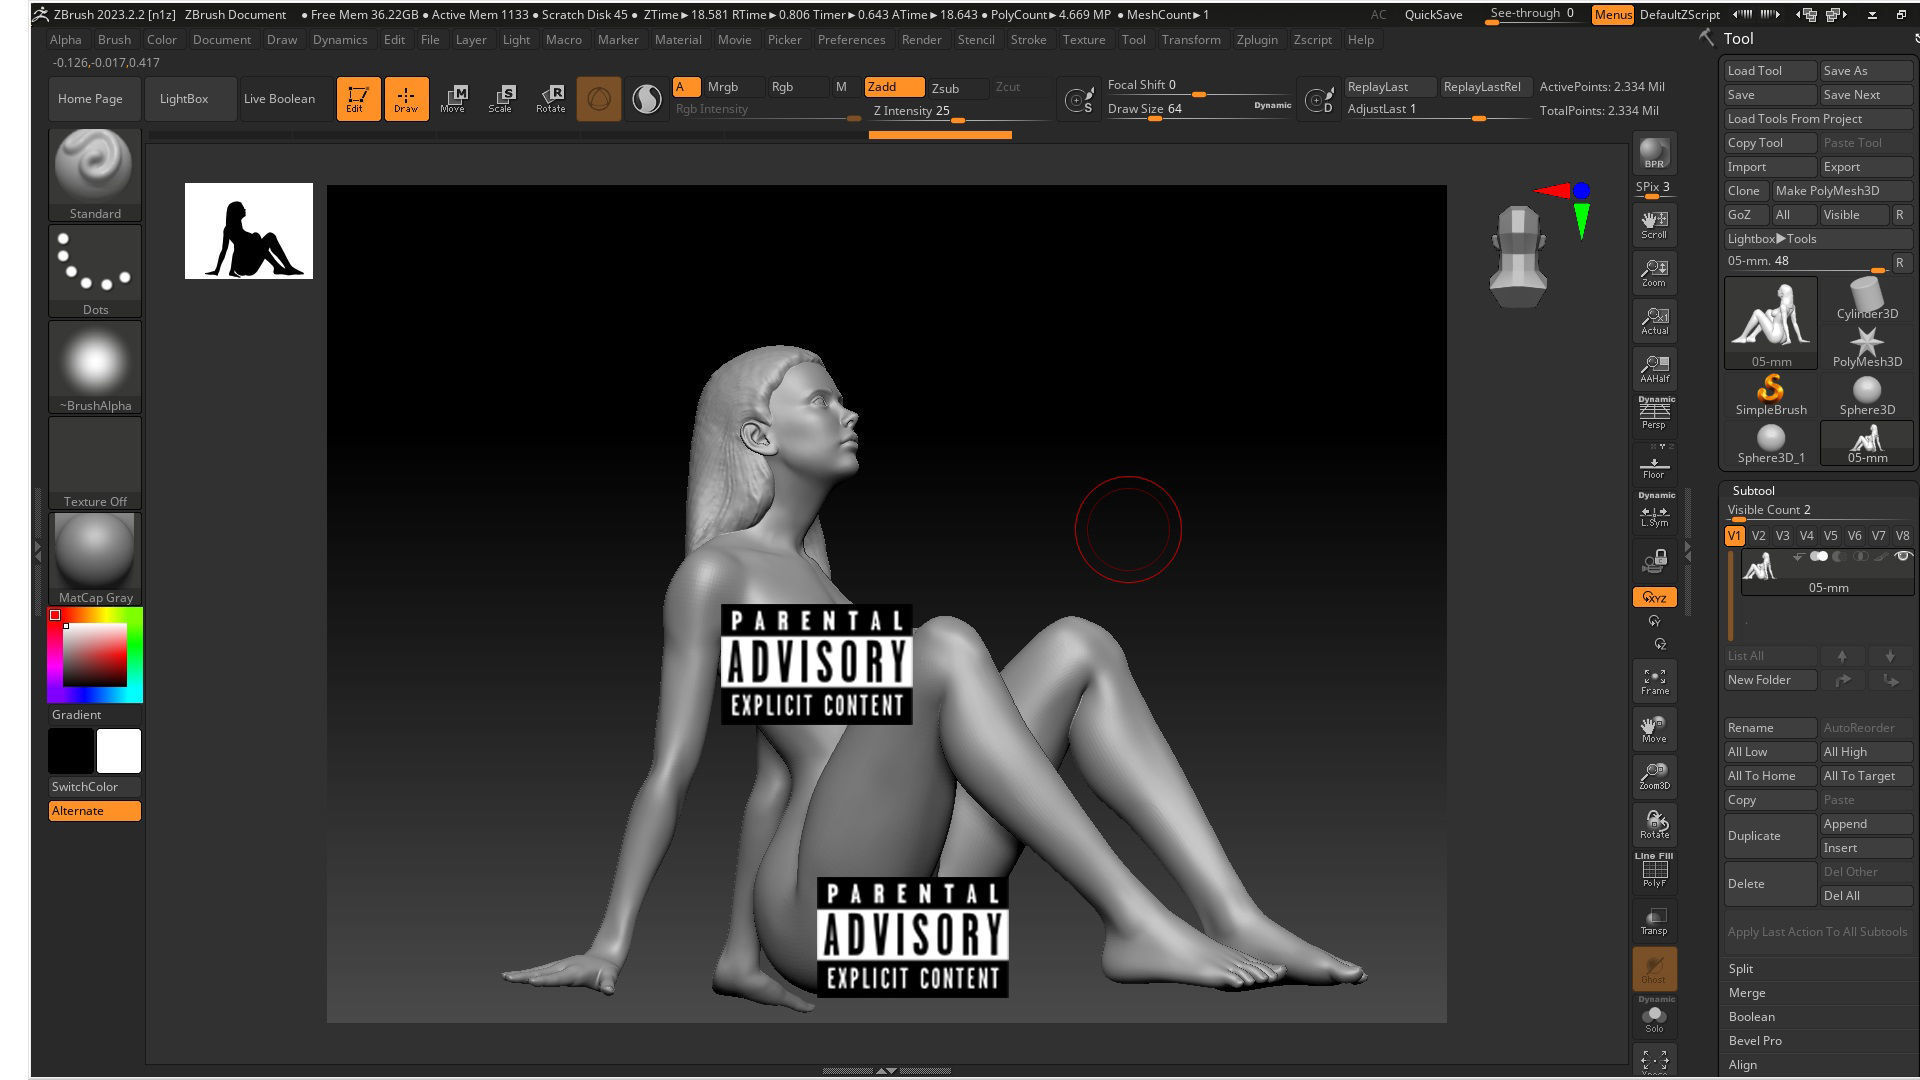This screenshot has width=1920, height=1080.
Task: Set canvas to Actual size
Action: point(1654,320)
